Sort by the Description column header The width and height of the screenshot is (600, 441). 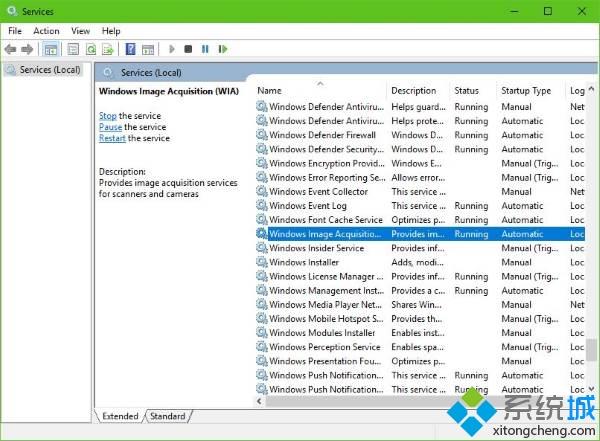pyautogui.click(x=417, y=91)
